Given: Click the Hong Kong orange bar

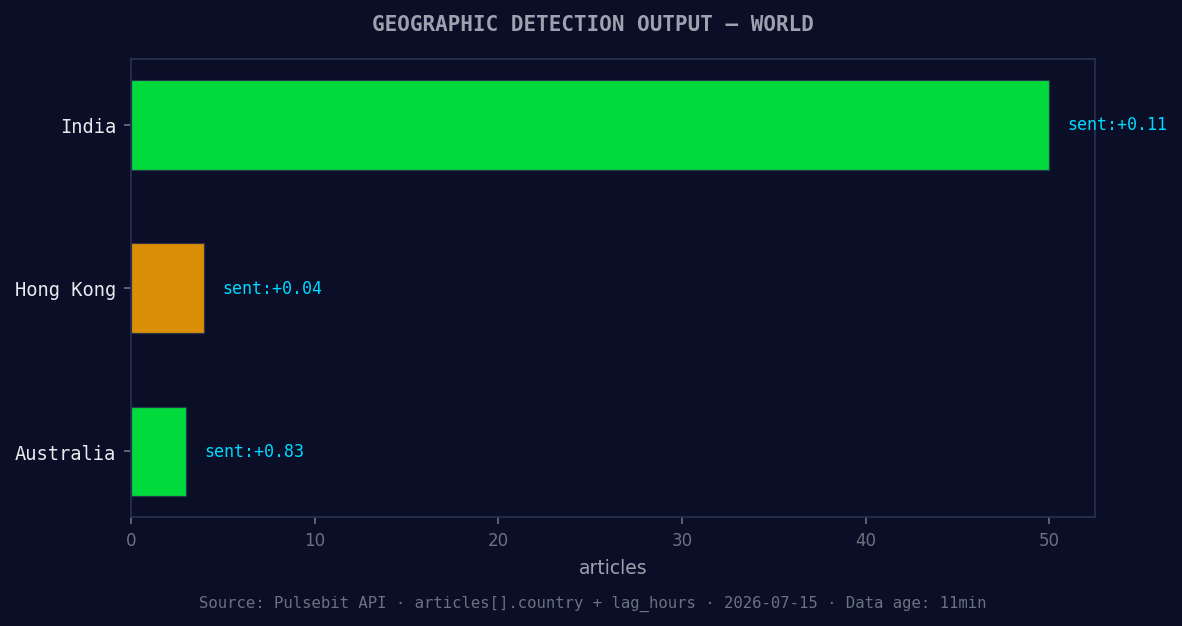Looking at the screenshot, I should (x=167, y=288).
